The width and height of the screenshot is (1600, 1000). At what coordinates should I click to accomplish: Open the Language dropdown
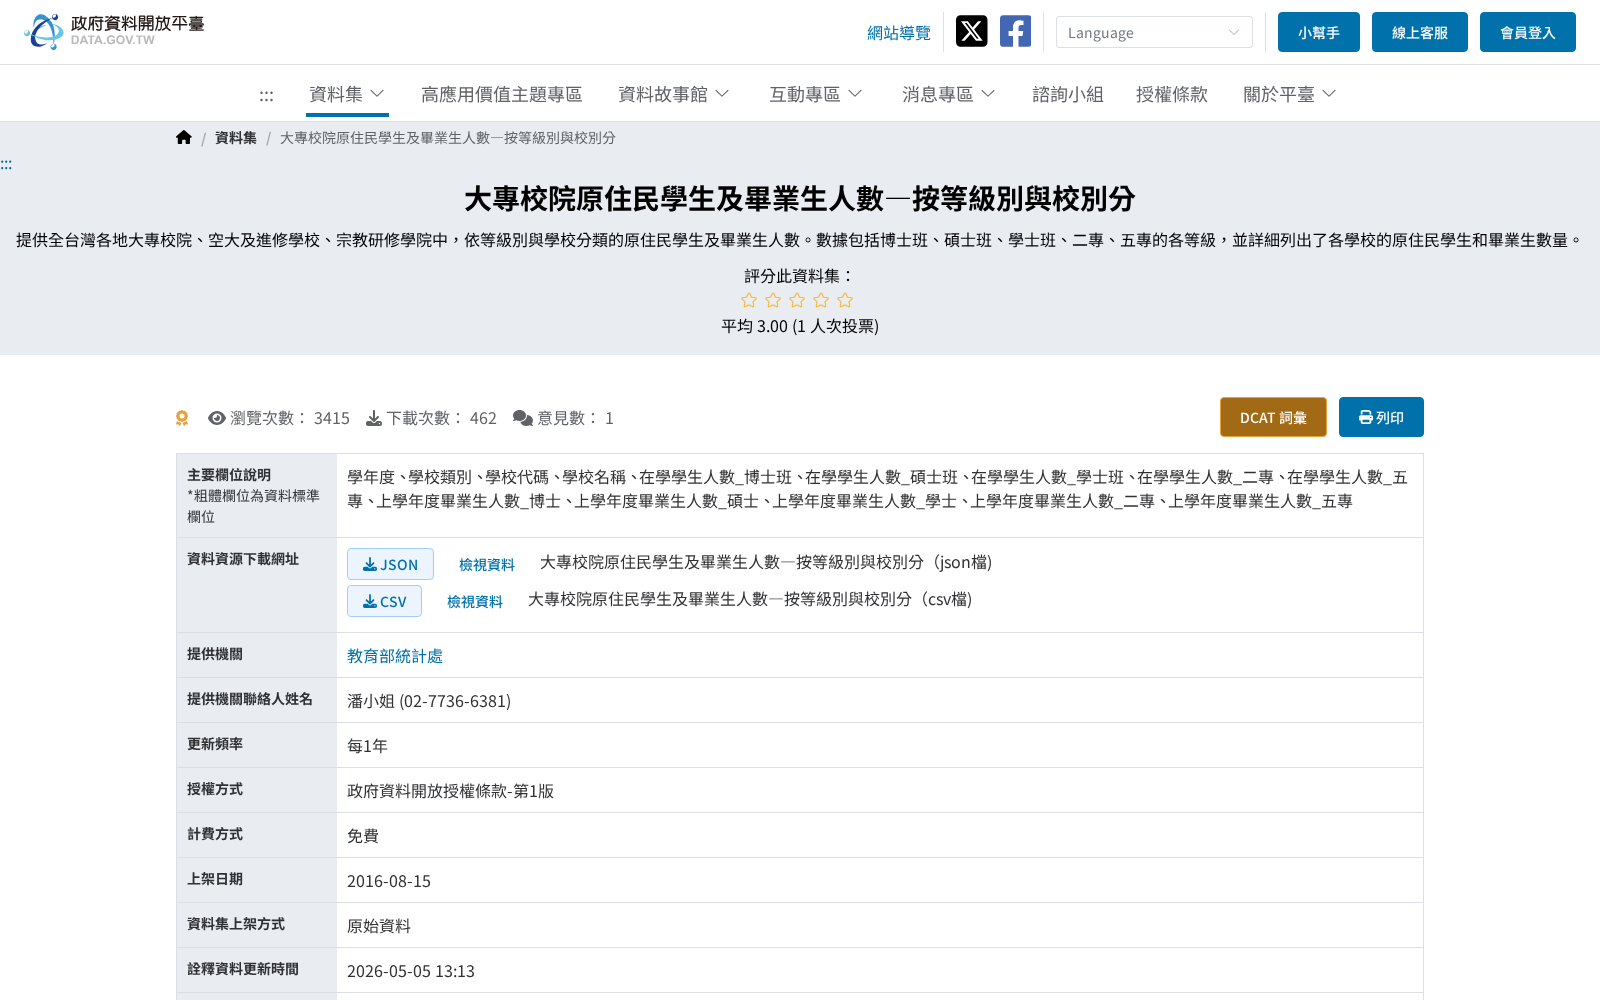1154,32
